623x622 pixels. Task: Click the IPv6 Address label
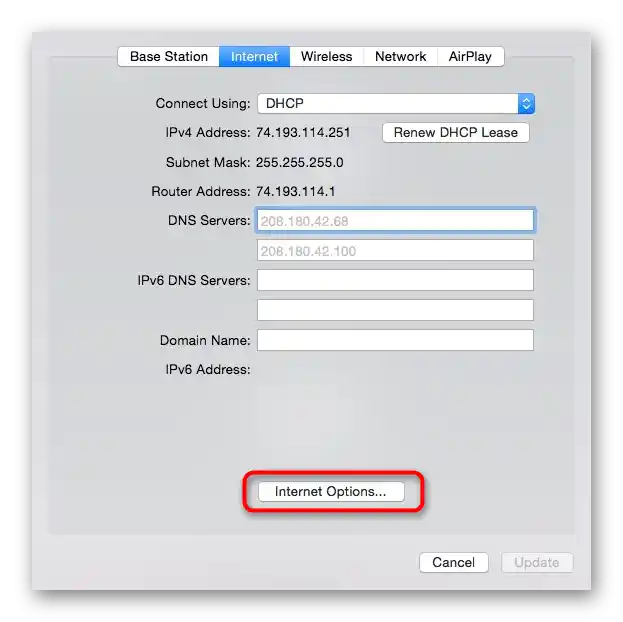pos(208,370)
